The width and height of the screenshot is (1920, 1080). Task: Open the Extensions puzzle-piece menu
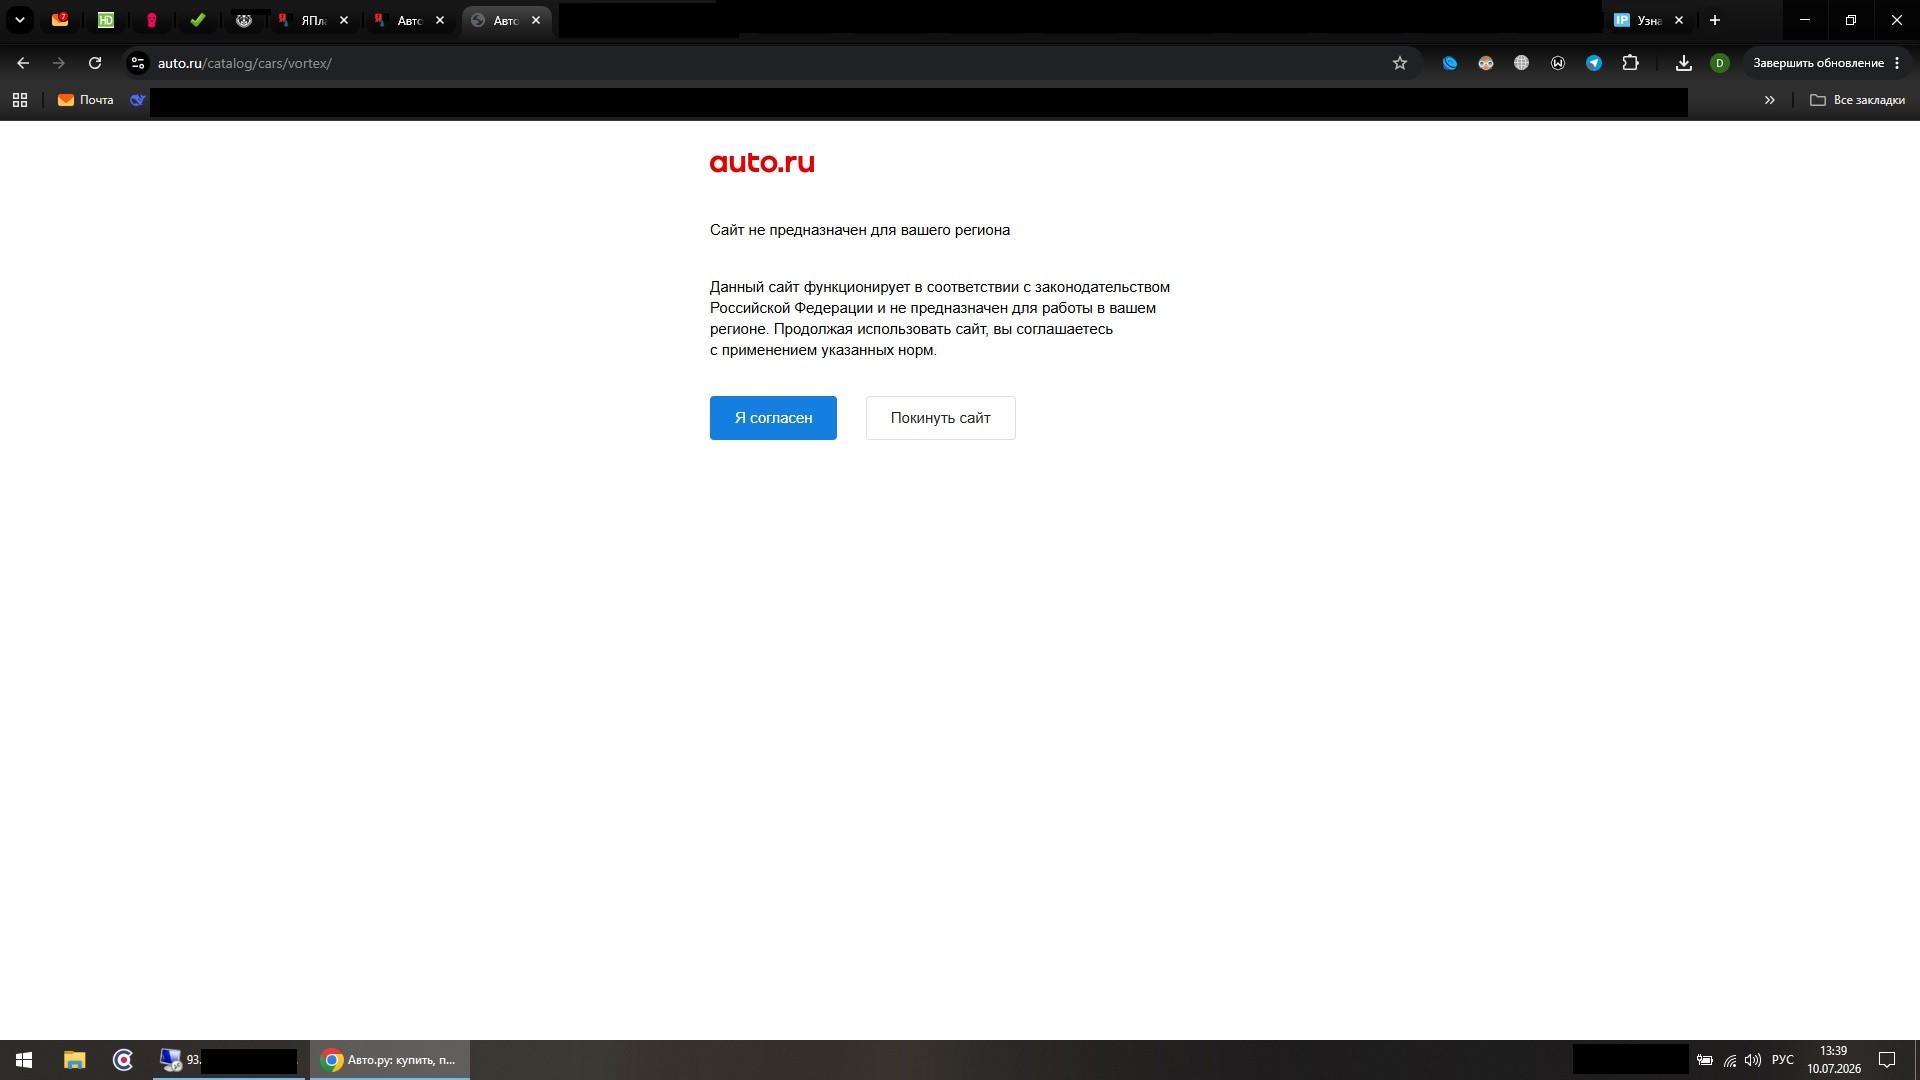(x=1631, y=63)
